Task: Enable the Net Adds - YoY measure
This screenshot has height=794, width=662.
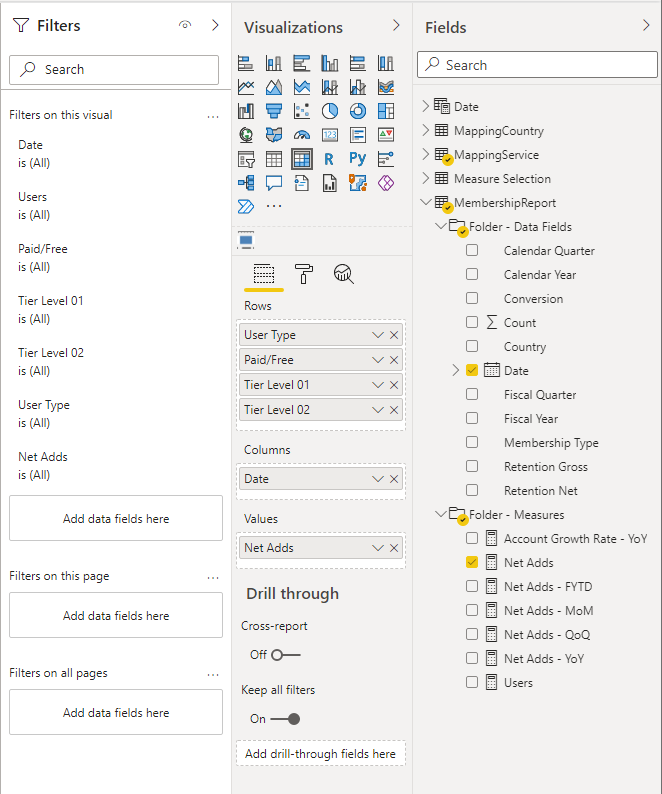Action: pyautogui.click(x=472, y=658)
